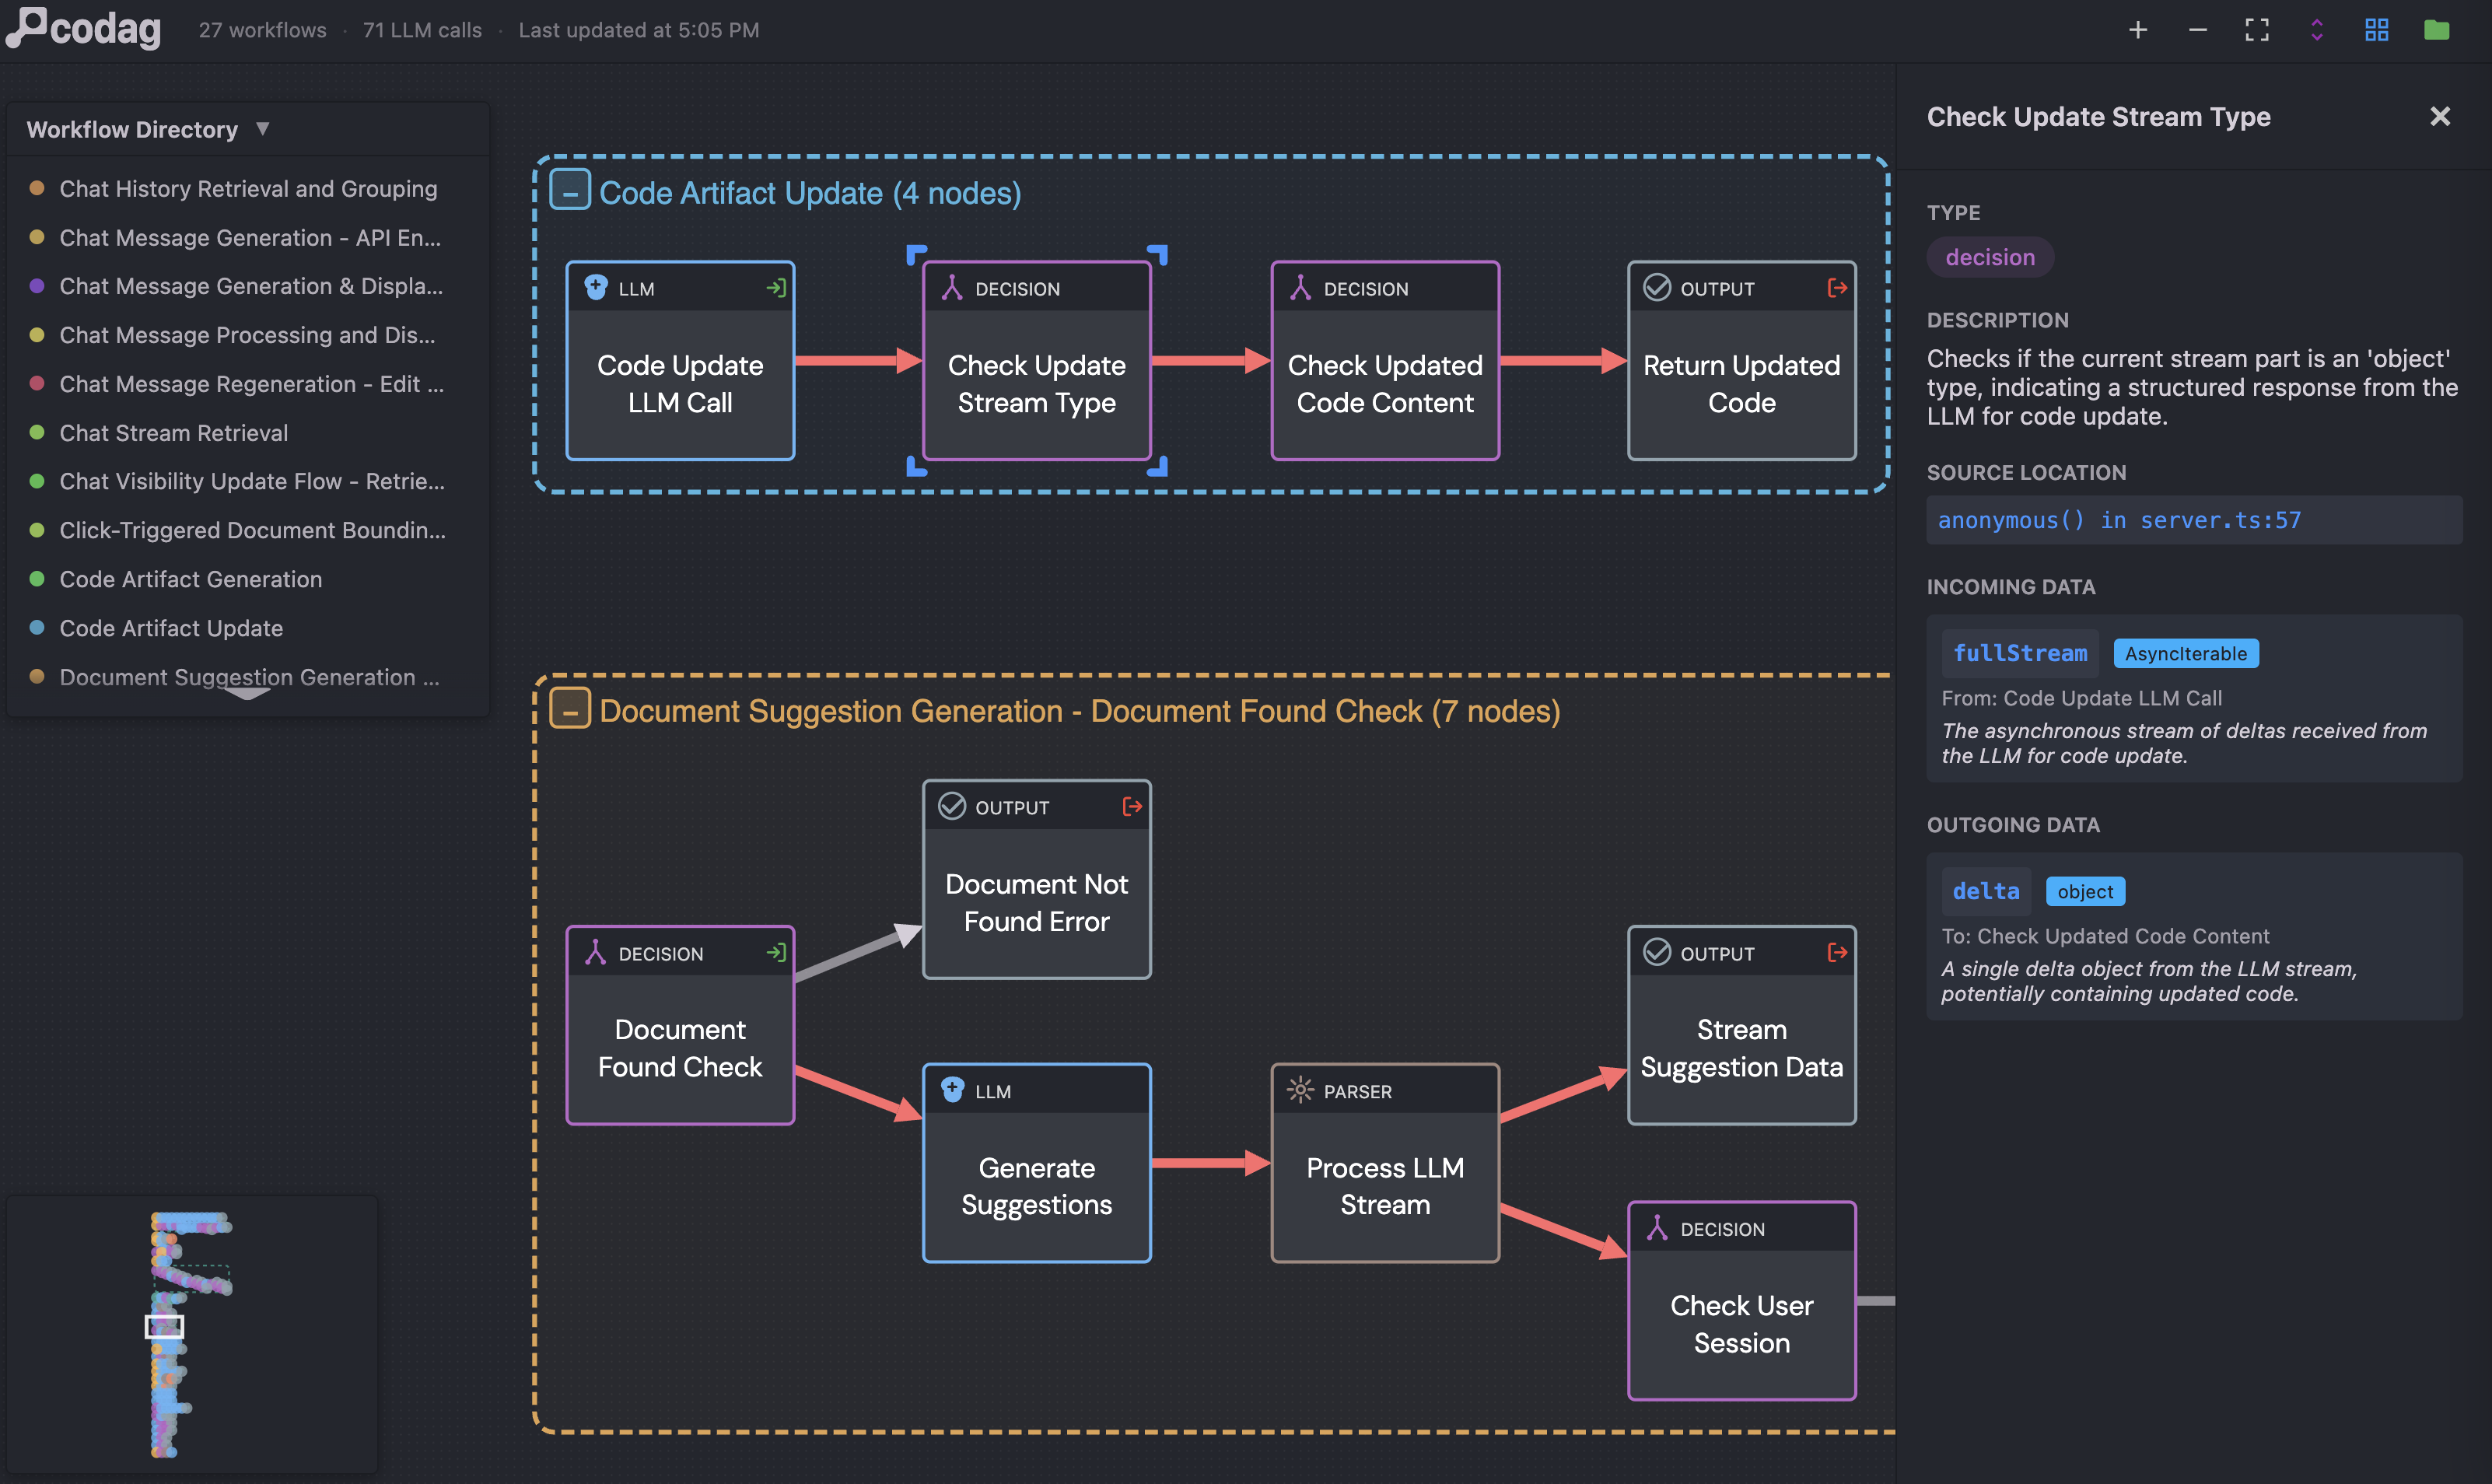Click the zoom out minus icon
The image size is (2492, 1484).
click(2197, 30)
